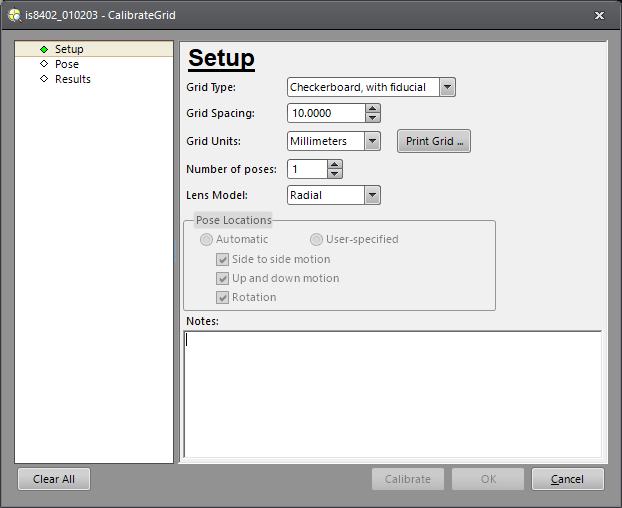Decrement the Number of poses spinner

334,174
